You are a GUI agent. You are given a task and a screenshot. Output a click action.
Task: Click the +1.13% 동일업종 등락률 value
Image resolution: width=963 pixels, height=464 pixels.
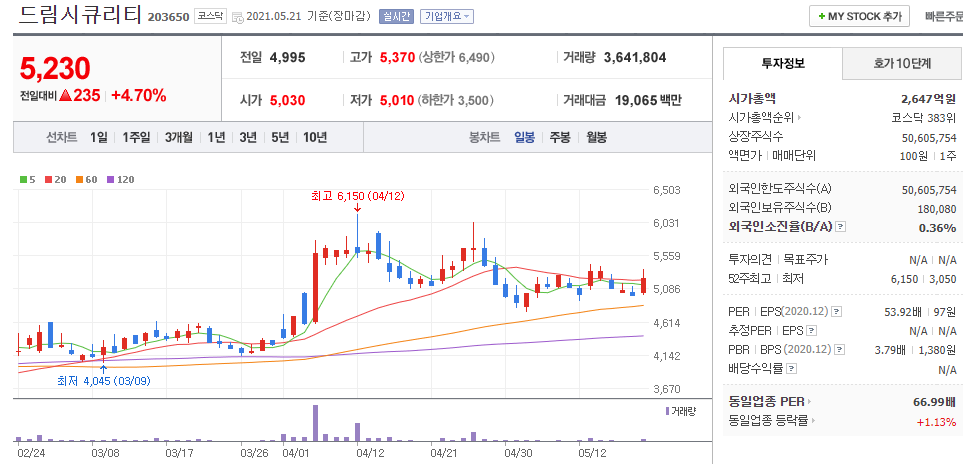[x=936, y=422]
